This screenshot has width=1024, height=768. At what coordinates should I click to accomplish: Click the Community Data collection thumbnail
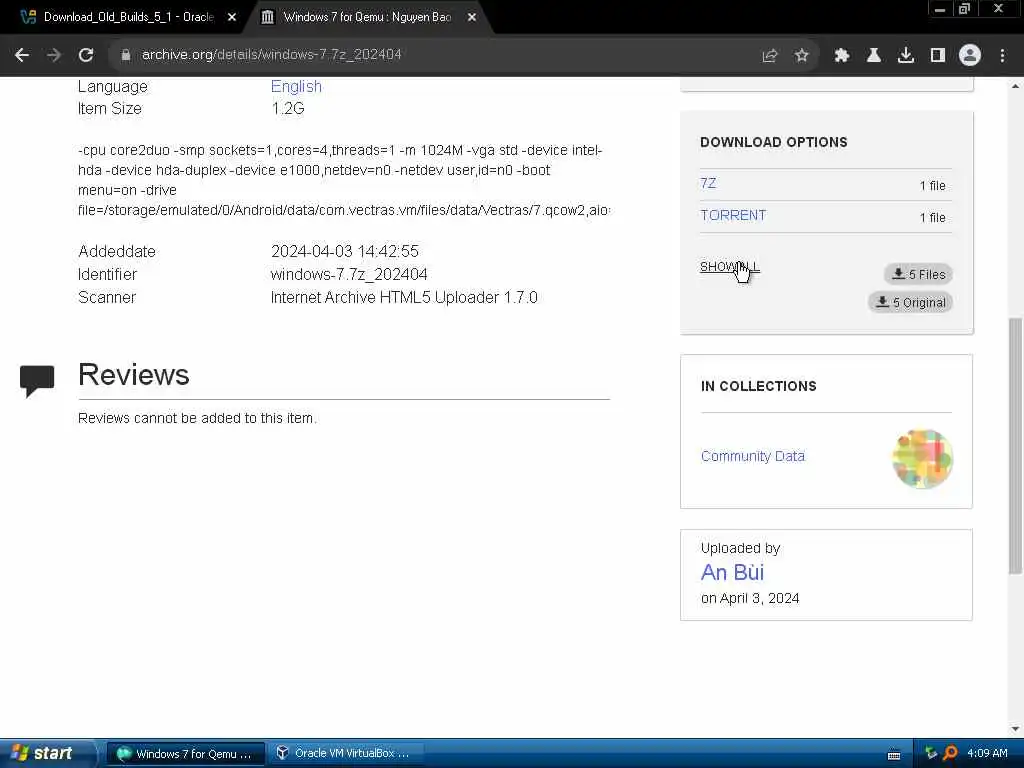coord(922,458)
